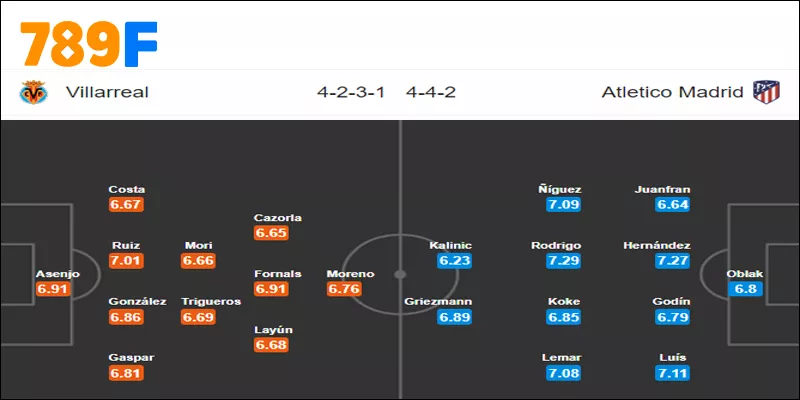Click Asenjo's 6.91 rating badge
800x400 pixels.
[55, 289]
